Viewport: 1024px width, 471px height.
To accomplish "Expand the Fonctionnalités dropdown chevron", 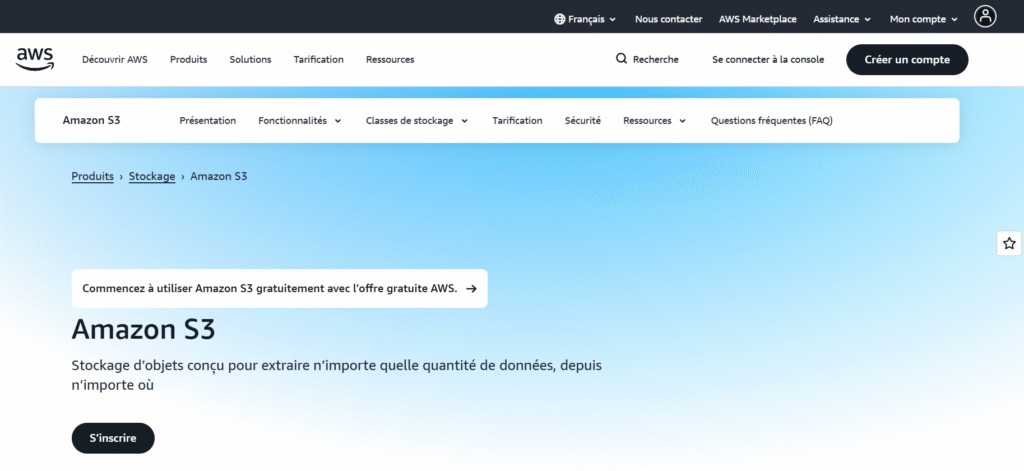I will 338,121.
